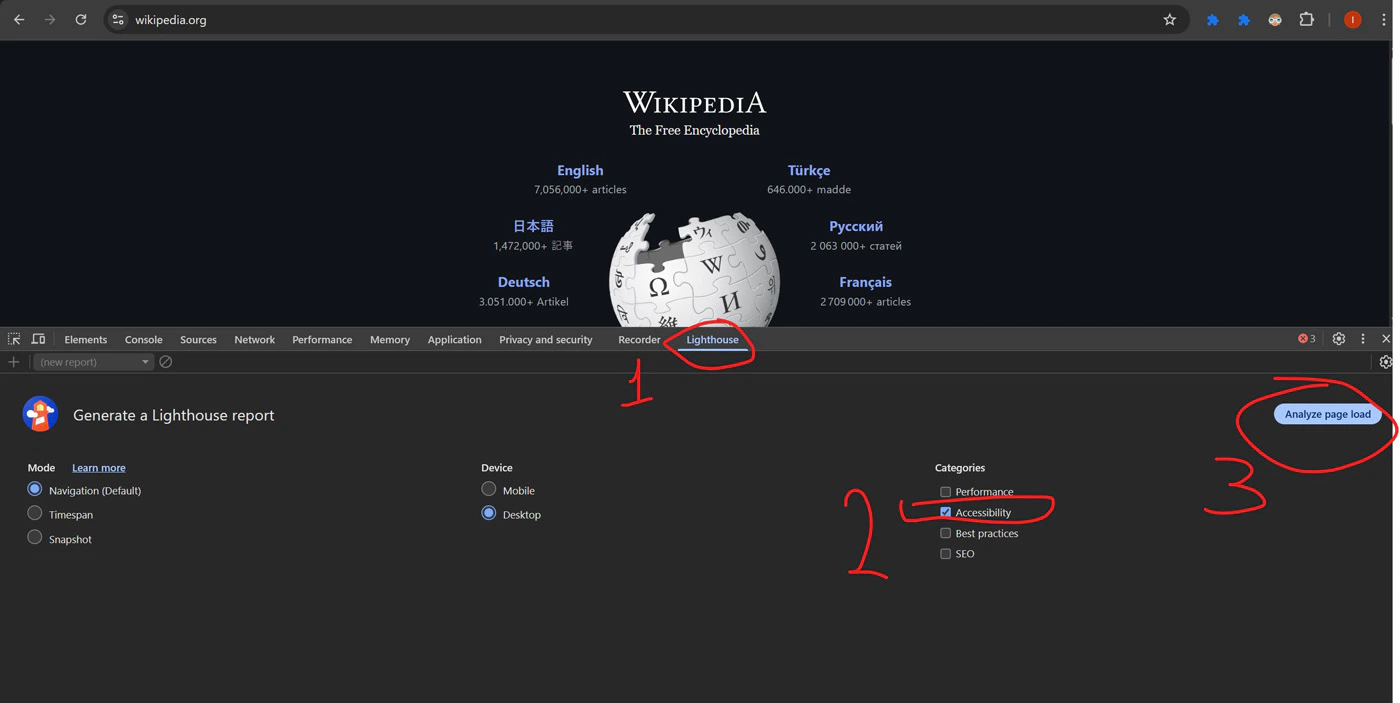Screen dimensions: 1400x703
Task: Open DevTools settings gear in tab bar
Action: click(x=1339, y=339)
